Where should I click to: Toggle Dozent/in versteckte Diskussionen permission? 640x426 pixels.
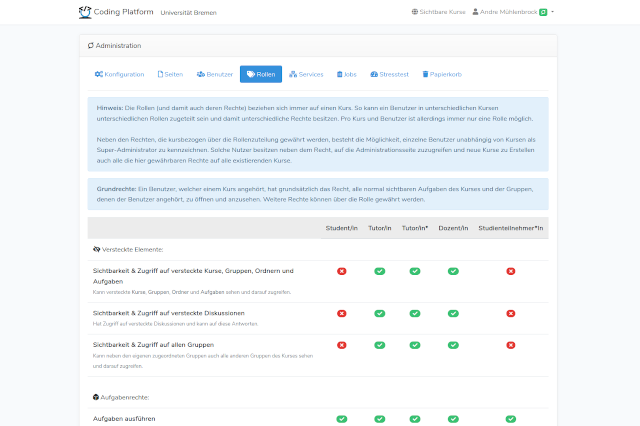click(453, 313)
